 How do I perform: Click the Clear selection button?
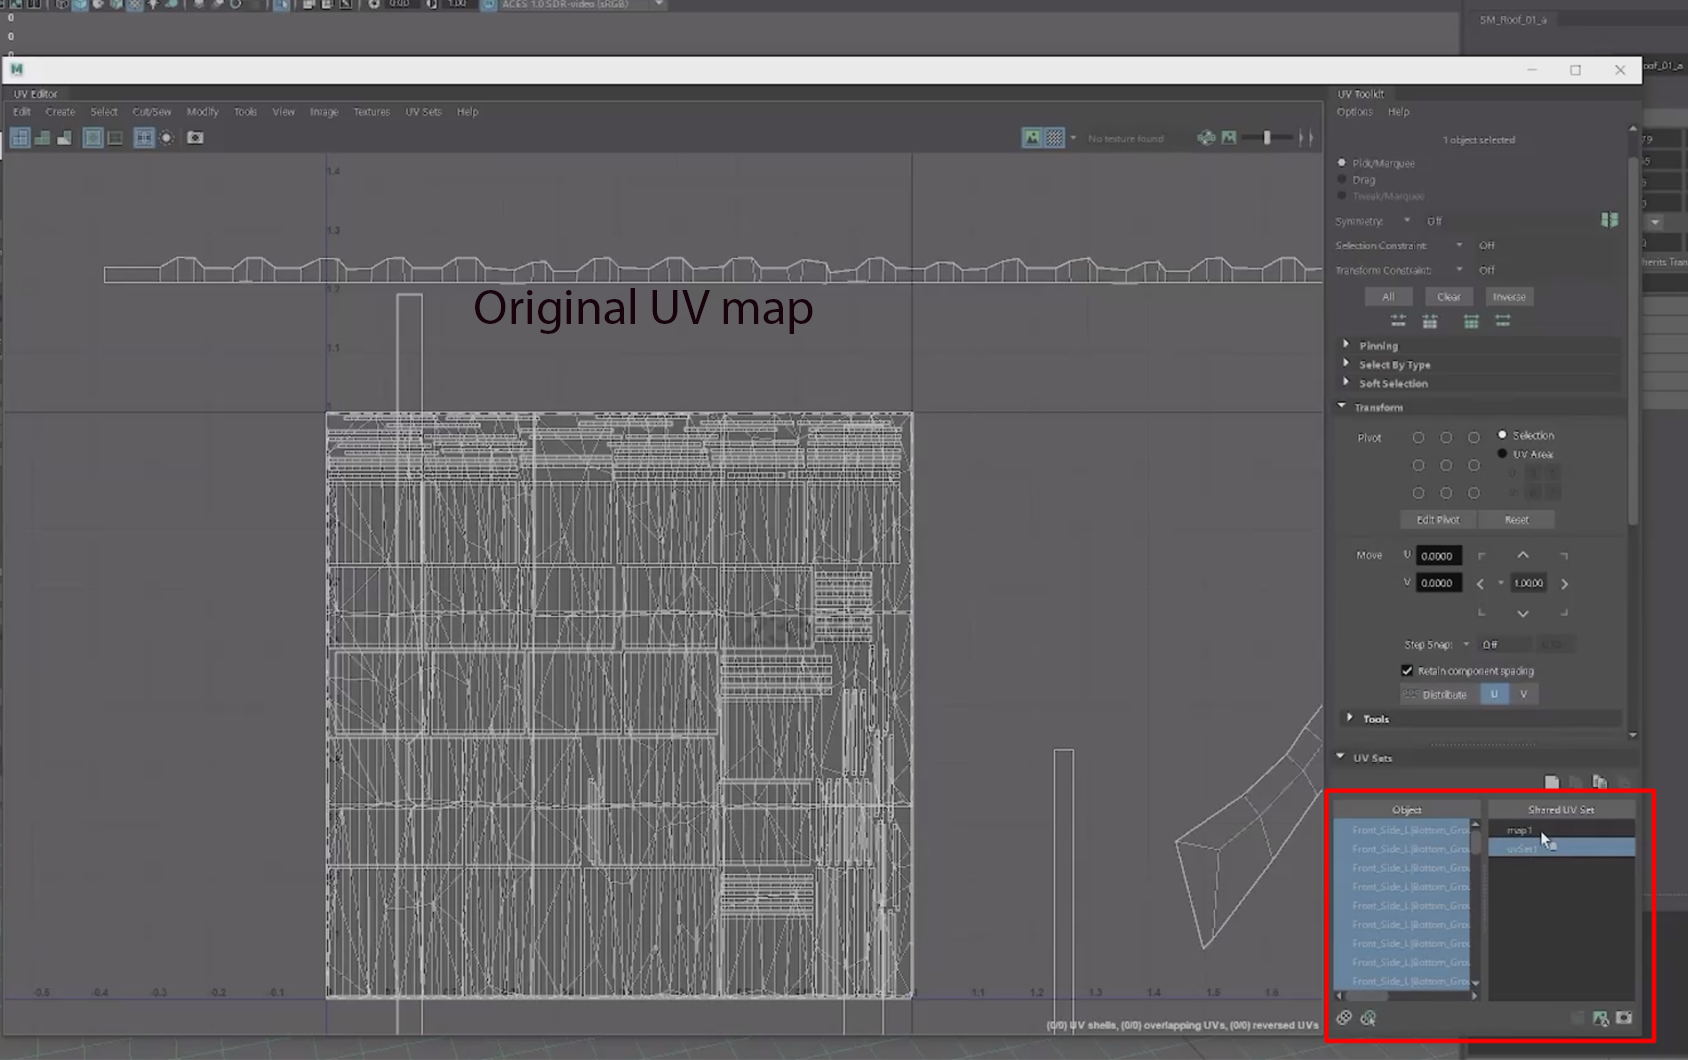coord(1449,297)
